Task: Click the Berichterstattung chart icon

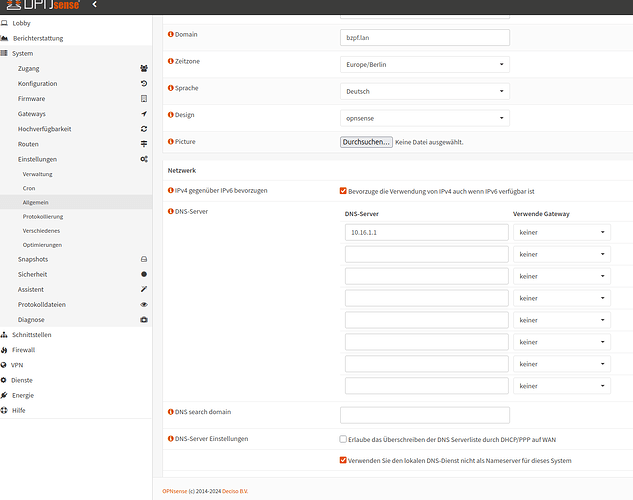Action: tap(4, 38)
